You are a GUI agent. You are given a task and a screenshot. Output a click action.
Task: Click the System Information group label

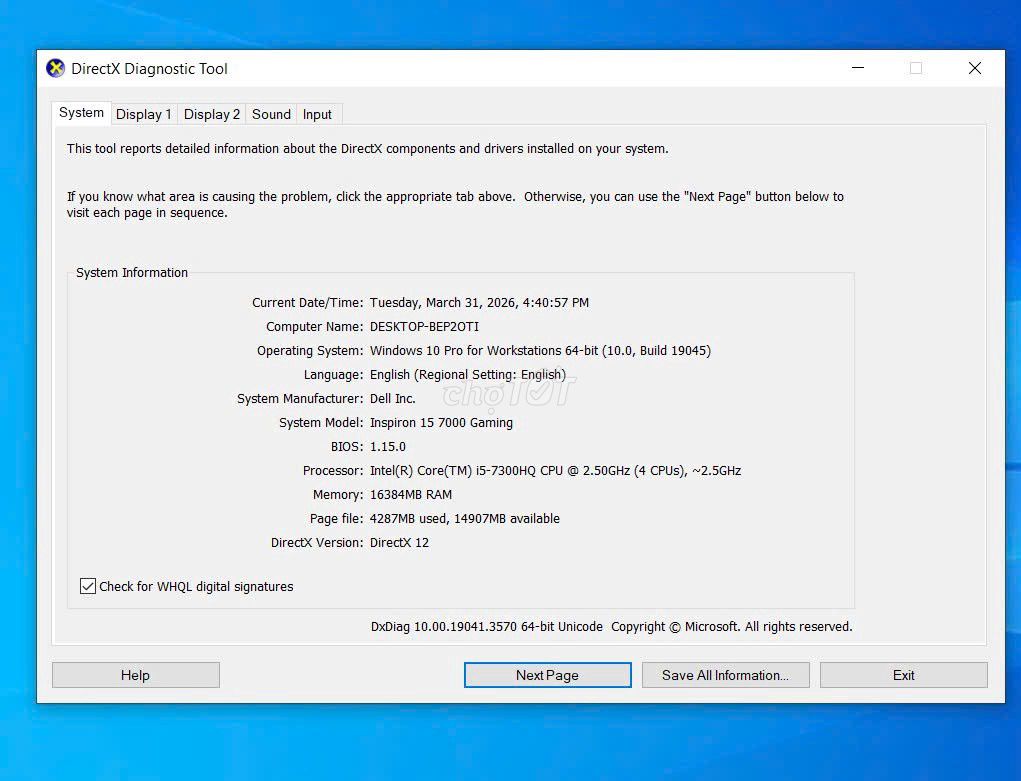click(132, 272)
